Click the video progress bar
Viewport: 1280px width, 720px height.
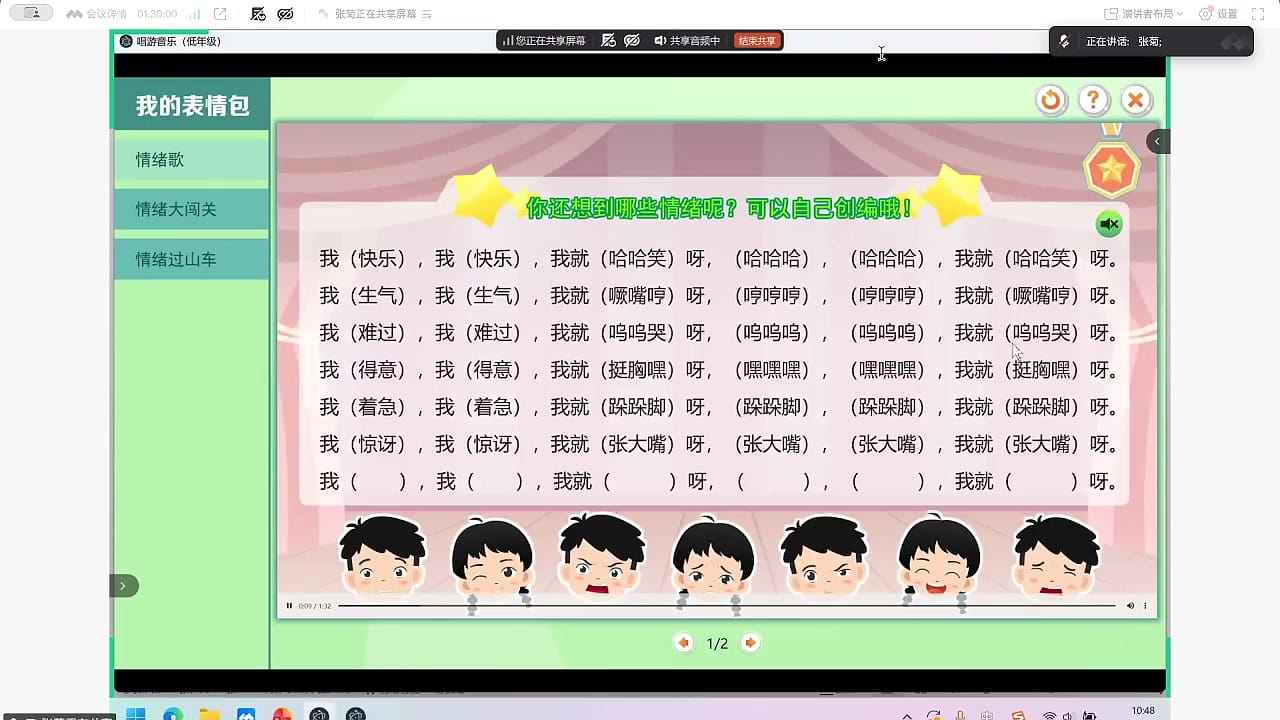[726, 606]
